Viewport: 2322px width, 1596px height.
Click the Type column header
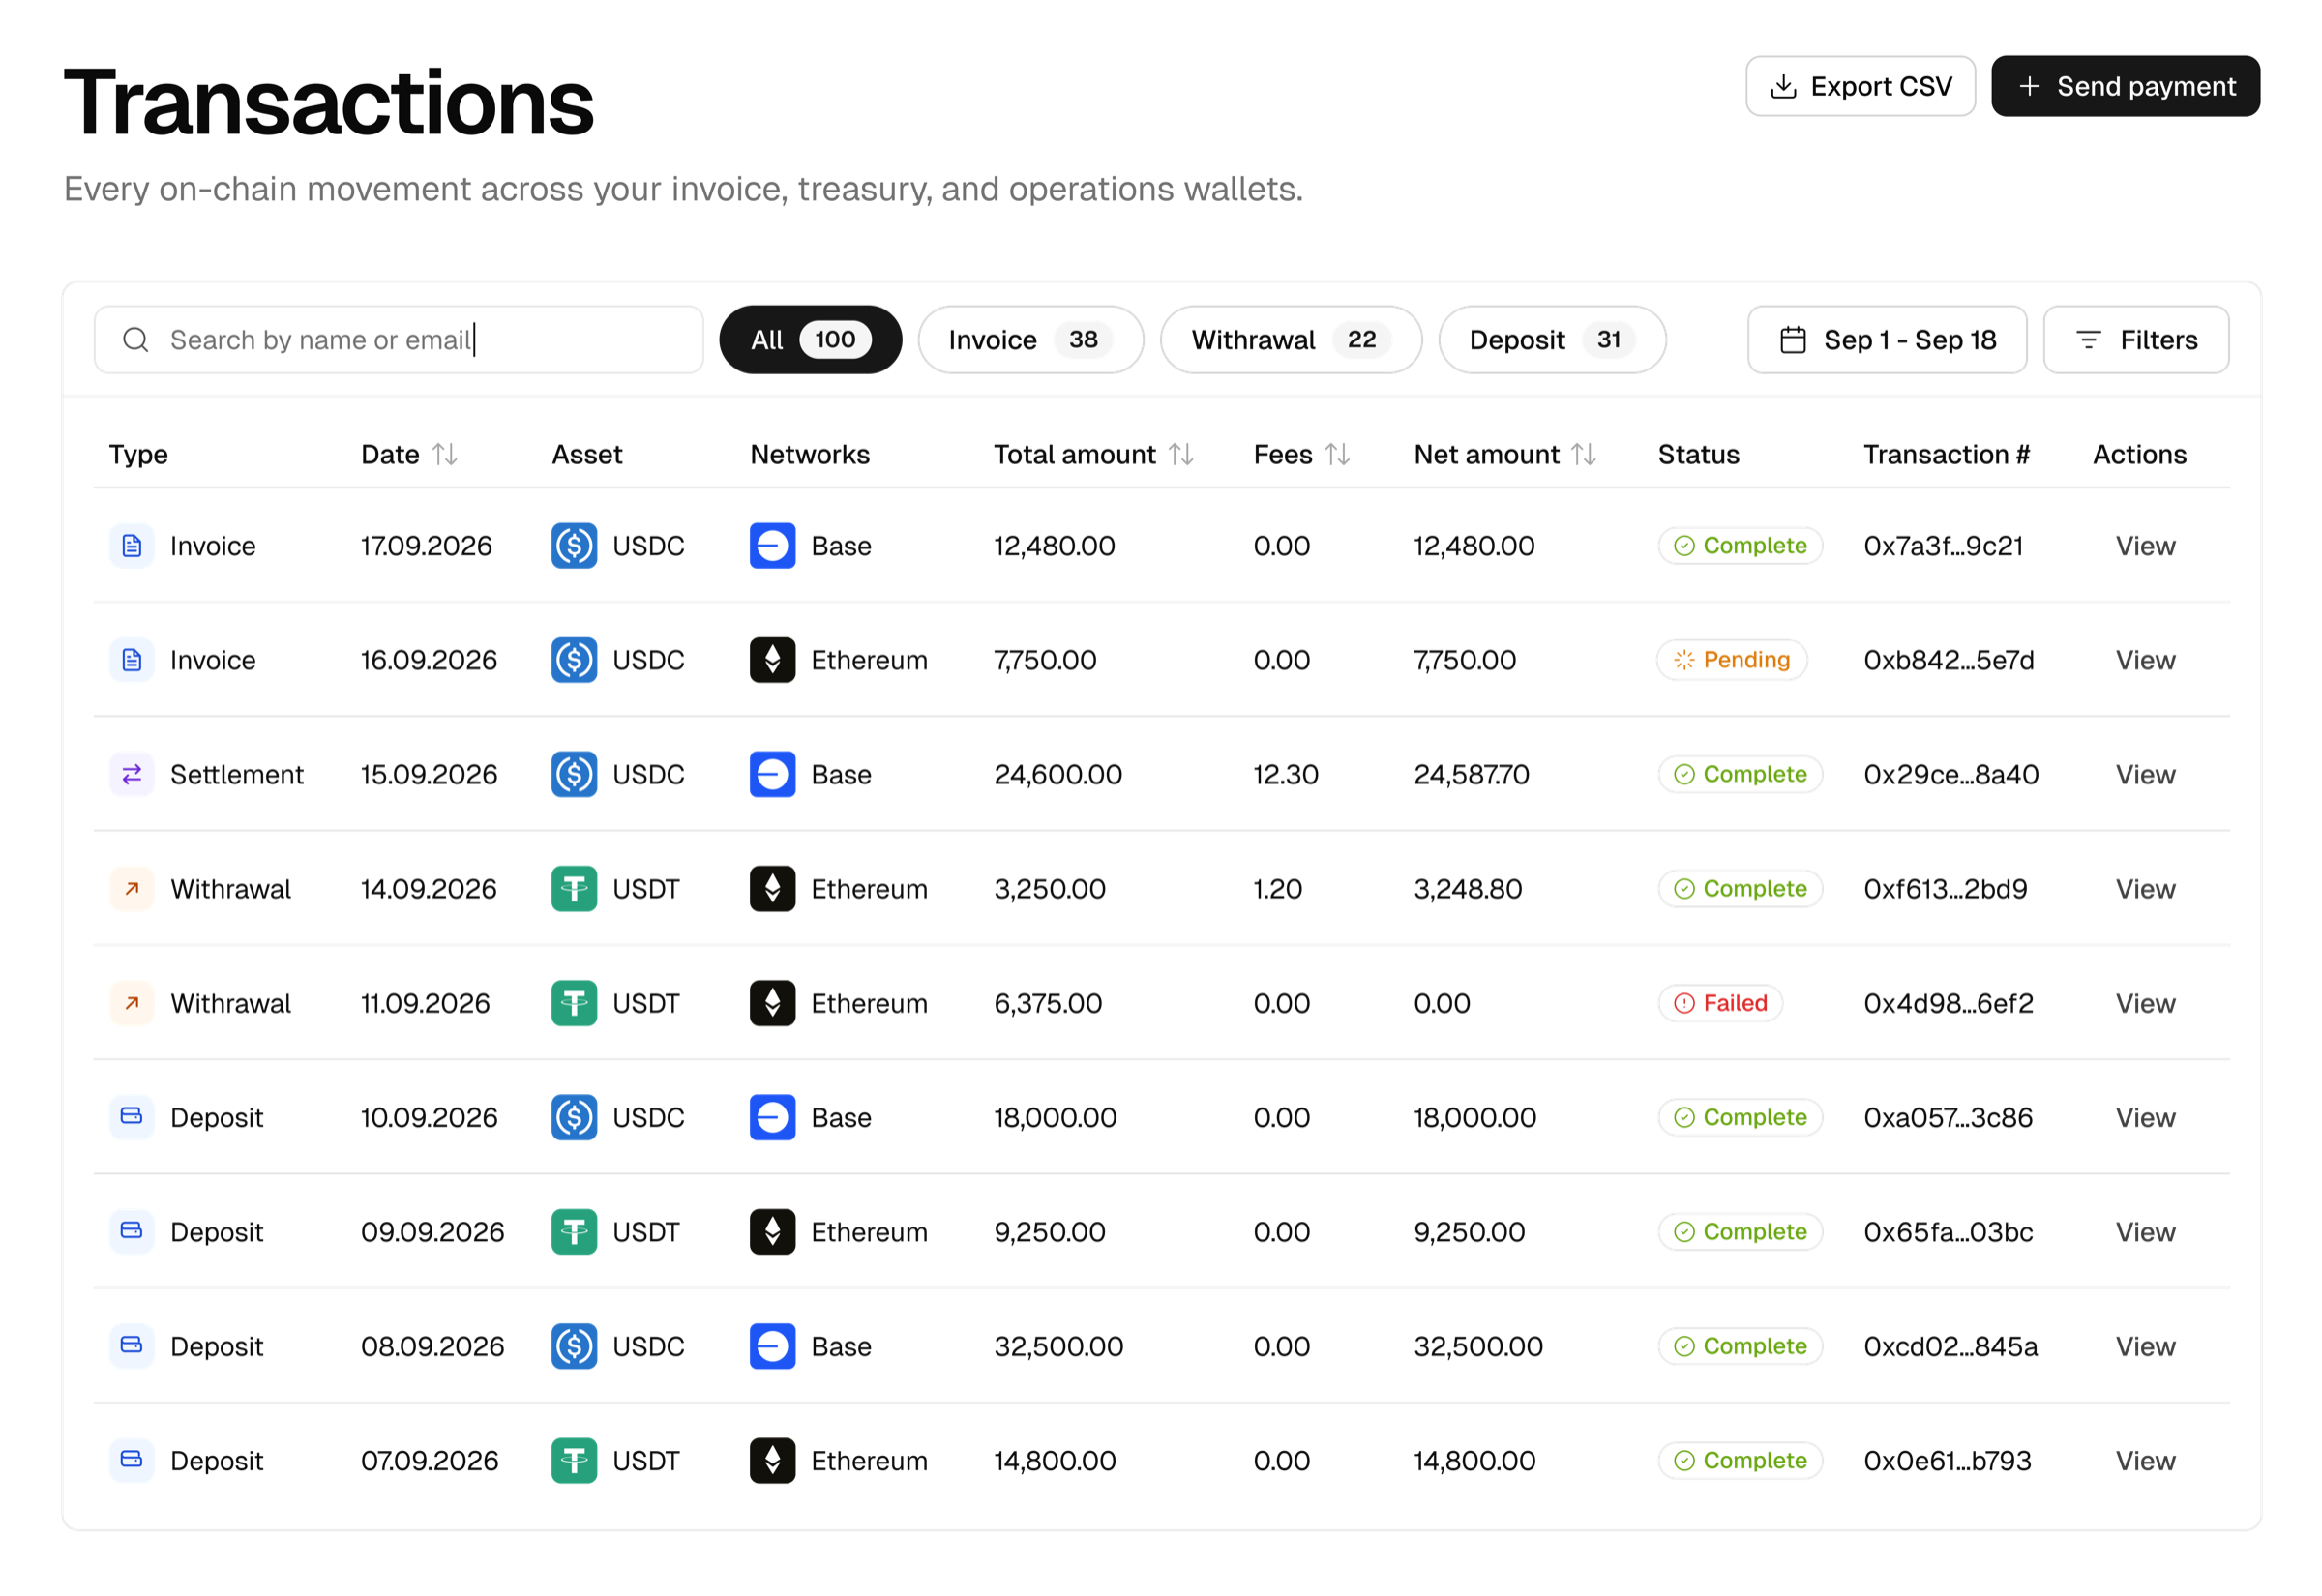(x=138, y=455)
